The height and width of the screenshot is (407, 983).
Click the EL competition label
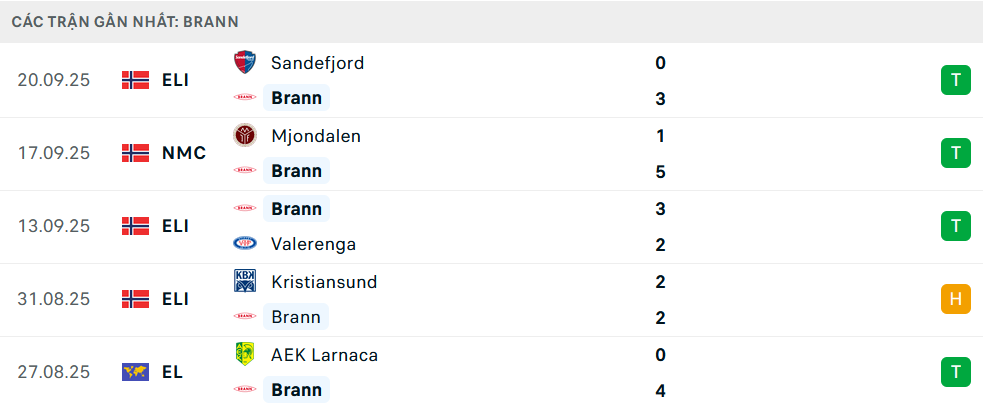point(172,372)
